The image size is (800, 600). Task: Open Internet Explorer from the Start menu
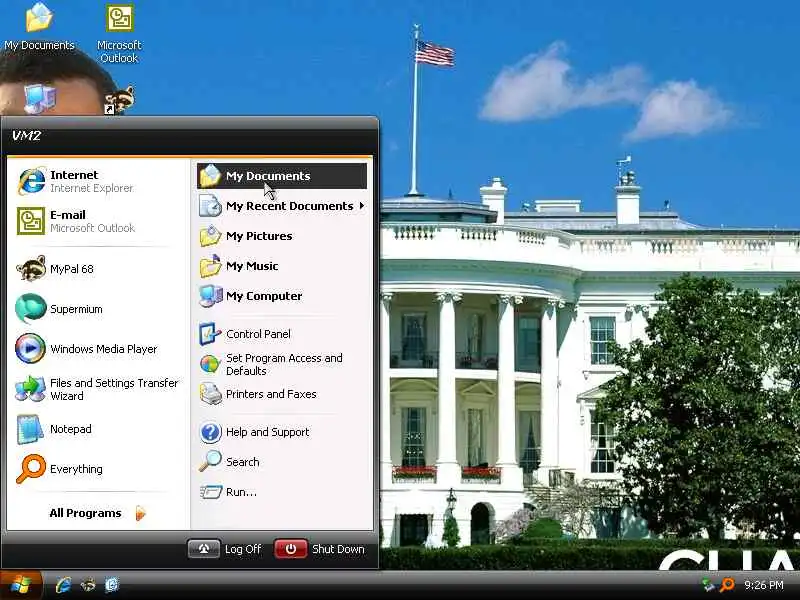coord(97,181)
